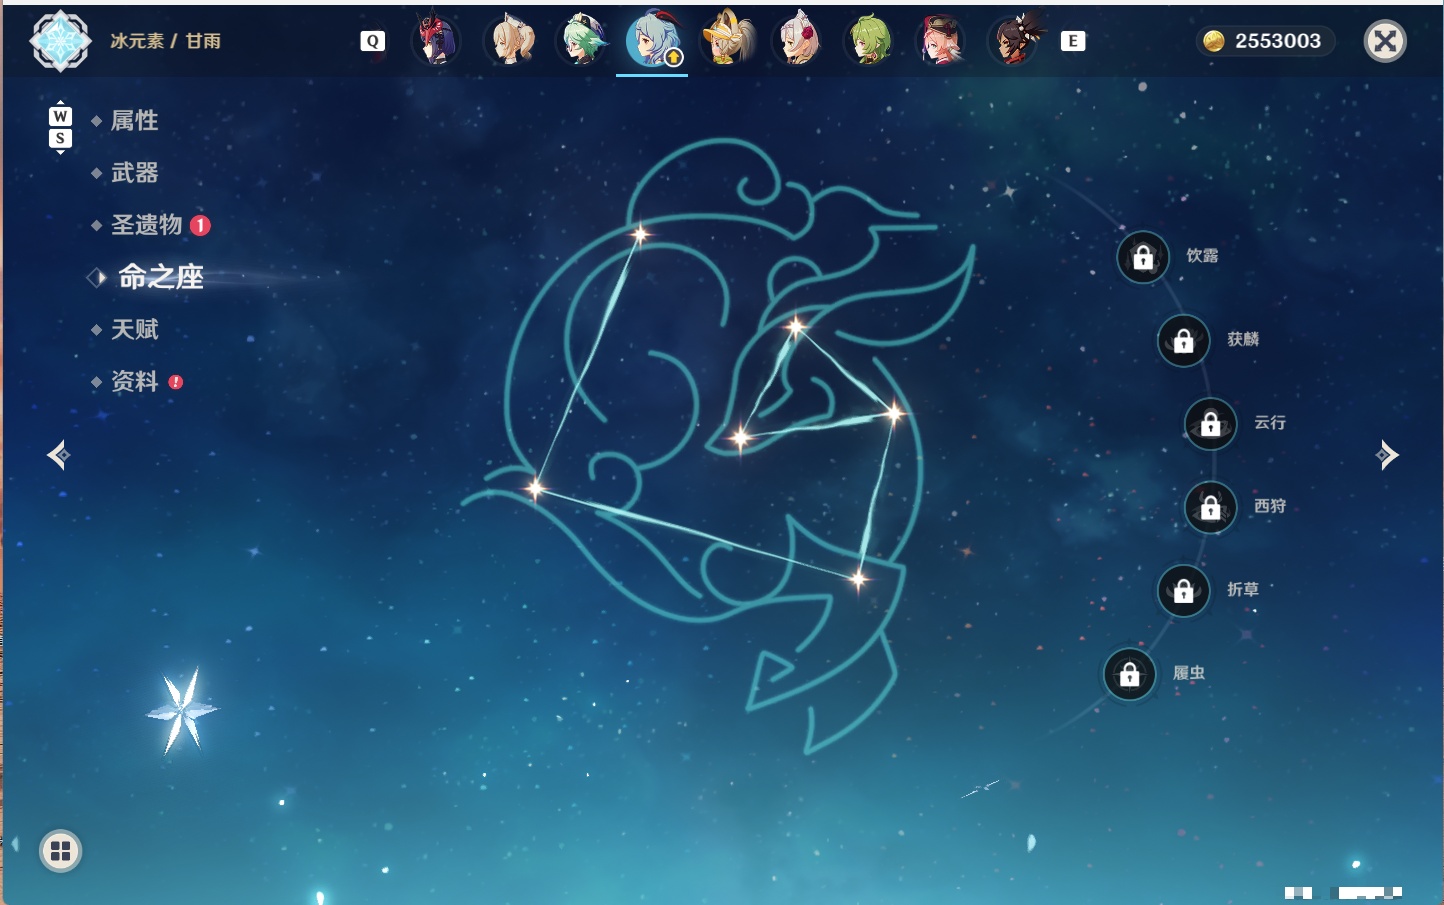This screenshot has height=905, width=1444.
Task: Select the purple-haired character with red mask
Action: point(436,40)
